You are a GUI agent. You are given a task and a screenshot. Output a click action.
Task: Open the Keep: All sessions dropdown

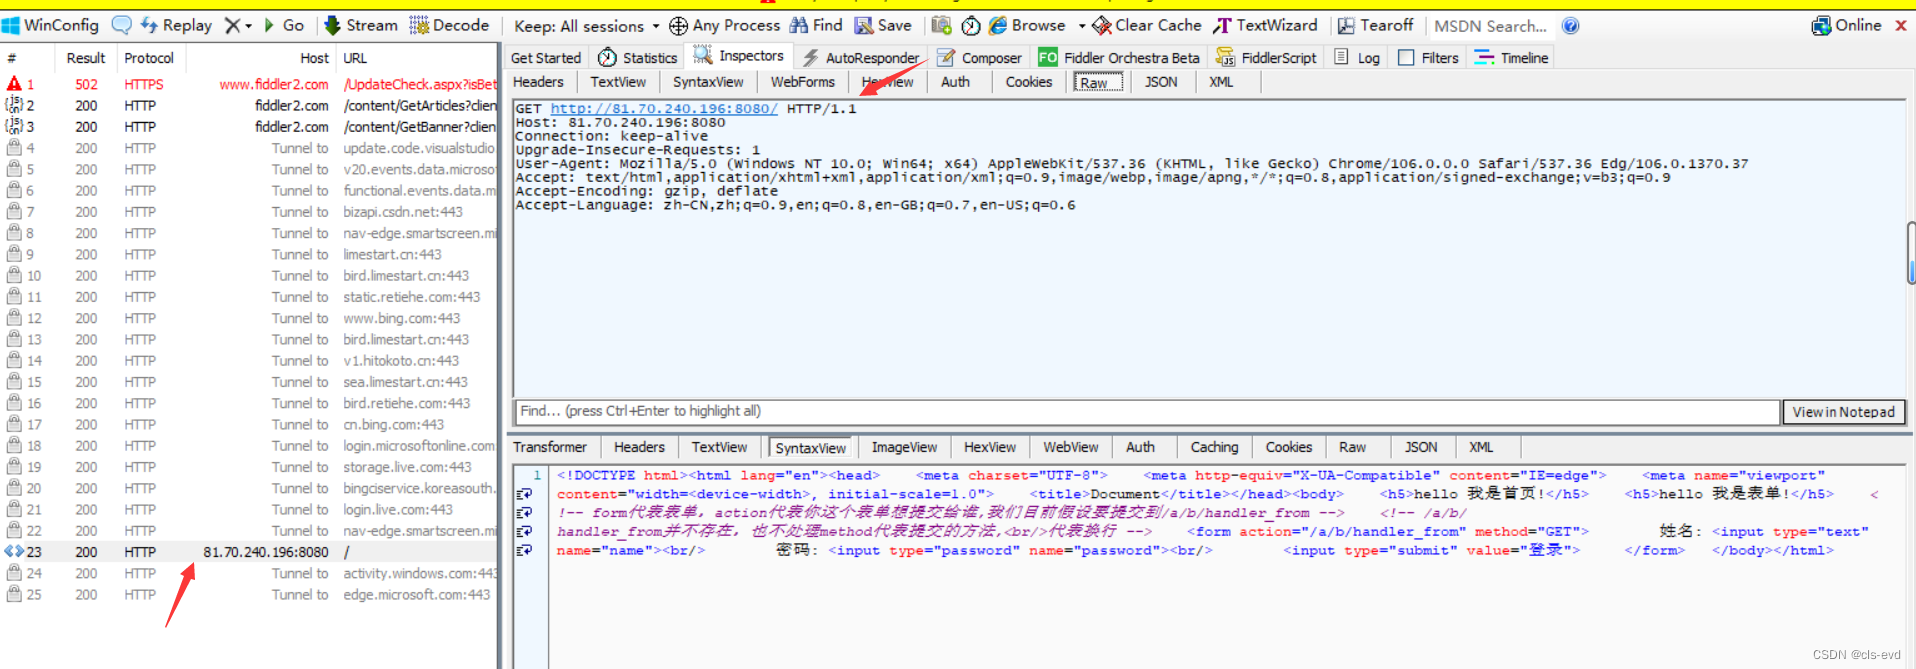587,26
